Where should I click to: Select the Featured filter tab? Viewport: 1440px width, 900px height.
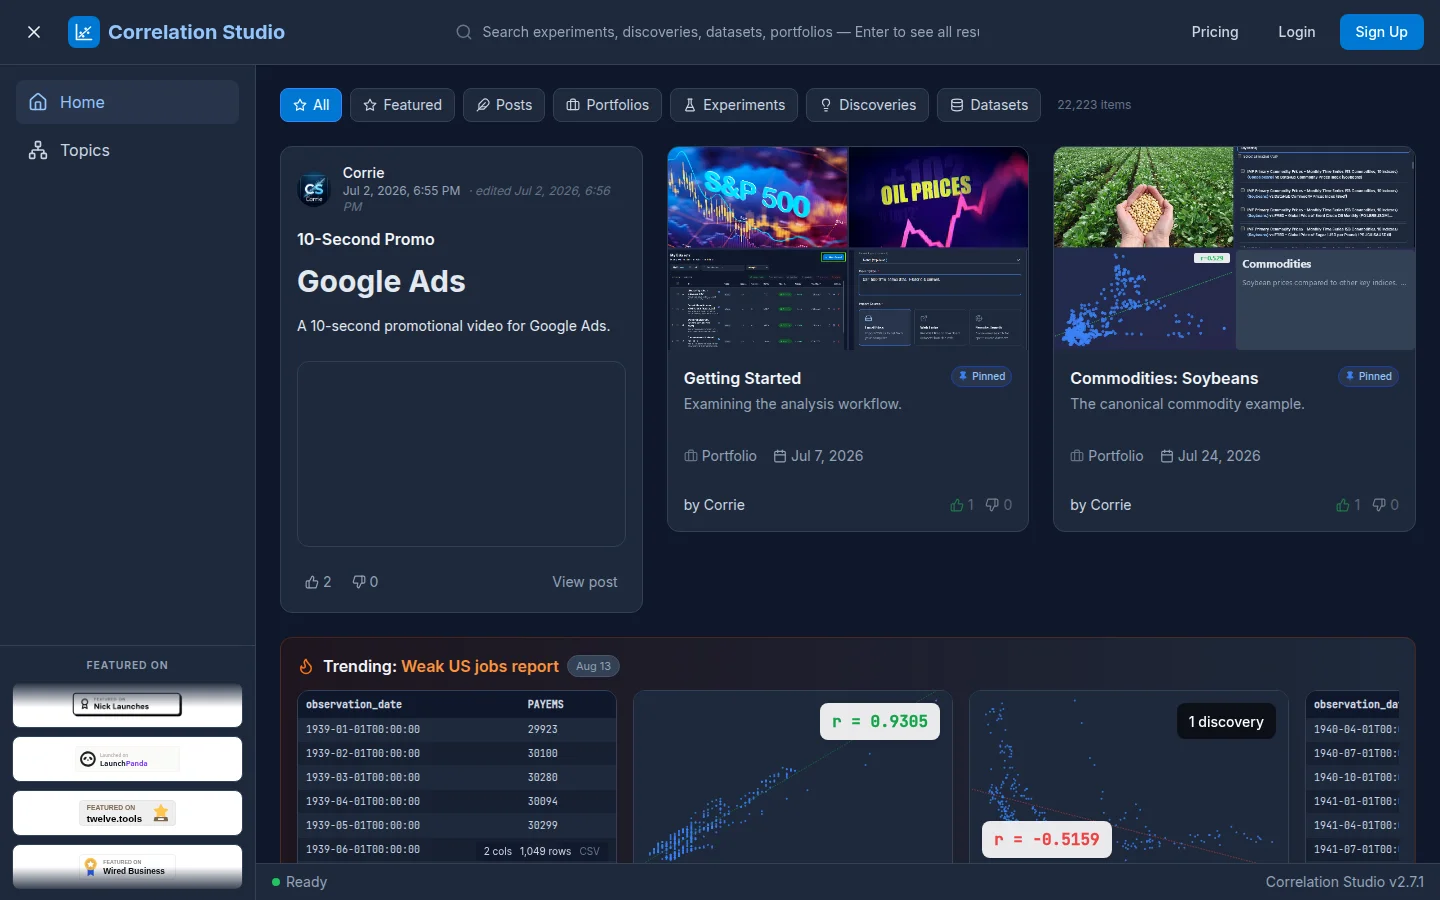402,105
